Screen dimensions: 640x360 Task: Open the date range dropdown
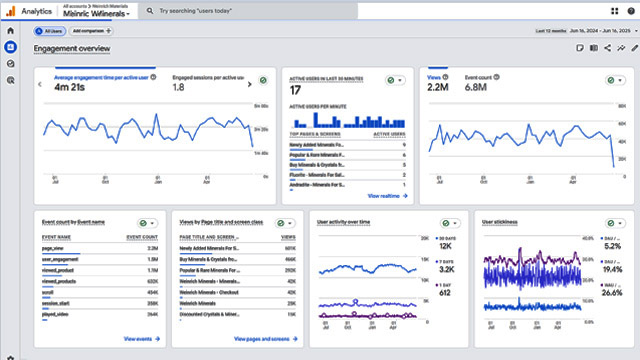click(587, 31)
